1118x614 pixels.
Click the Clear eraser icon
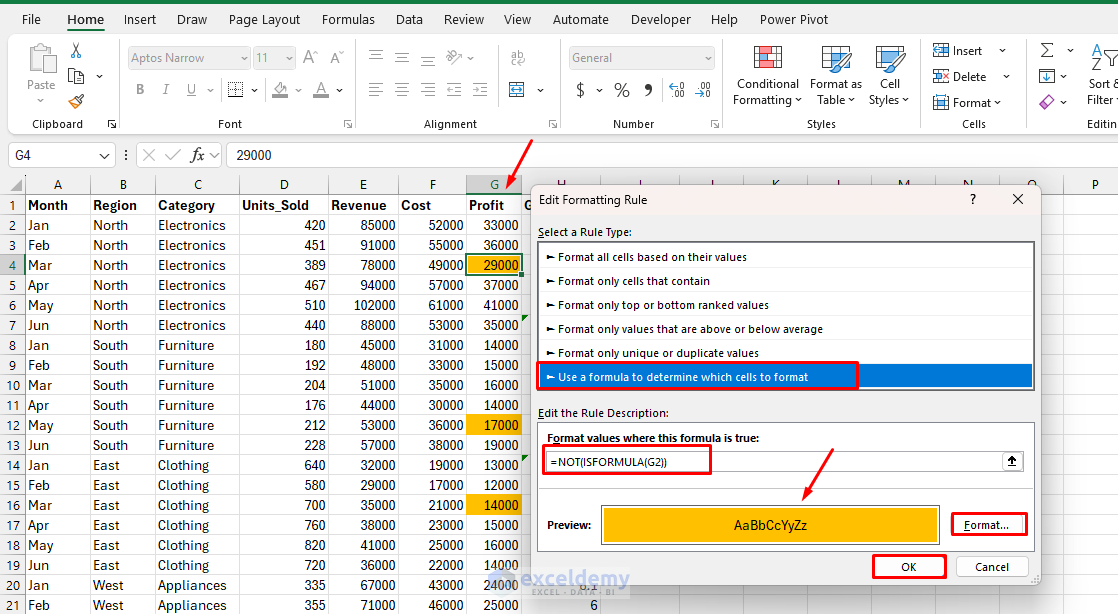1047,102
